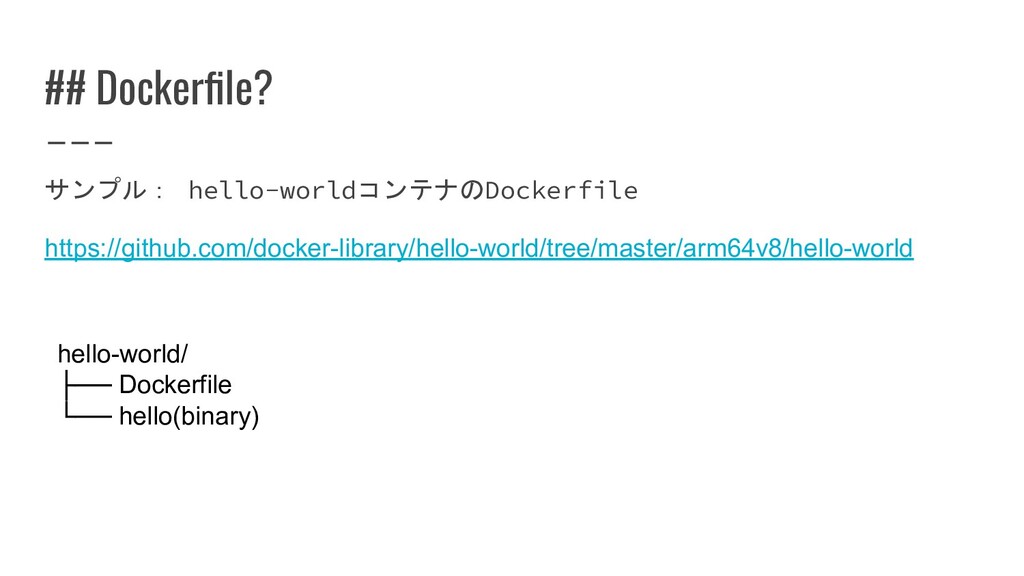The height and width of the screenshot is (576, 1024).
Task: Click the word "Dockerfile" ending the subtitle line
Action: [x=561, y=191]
